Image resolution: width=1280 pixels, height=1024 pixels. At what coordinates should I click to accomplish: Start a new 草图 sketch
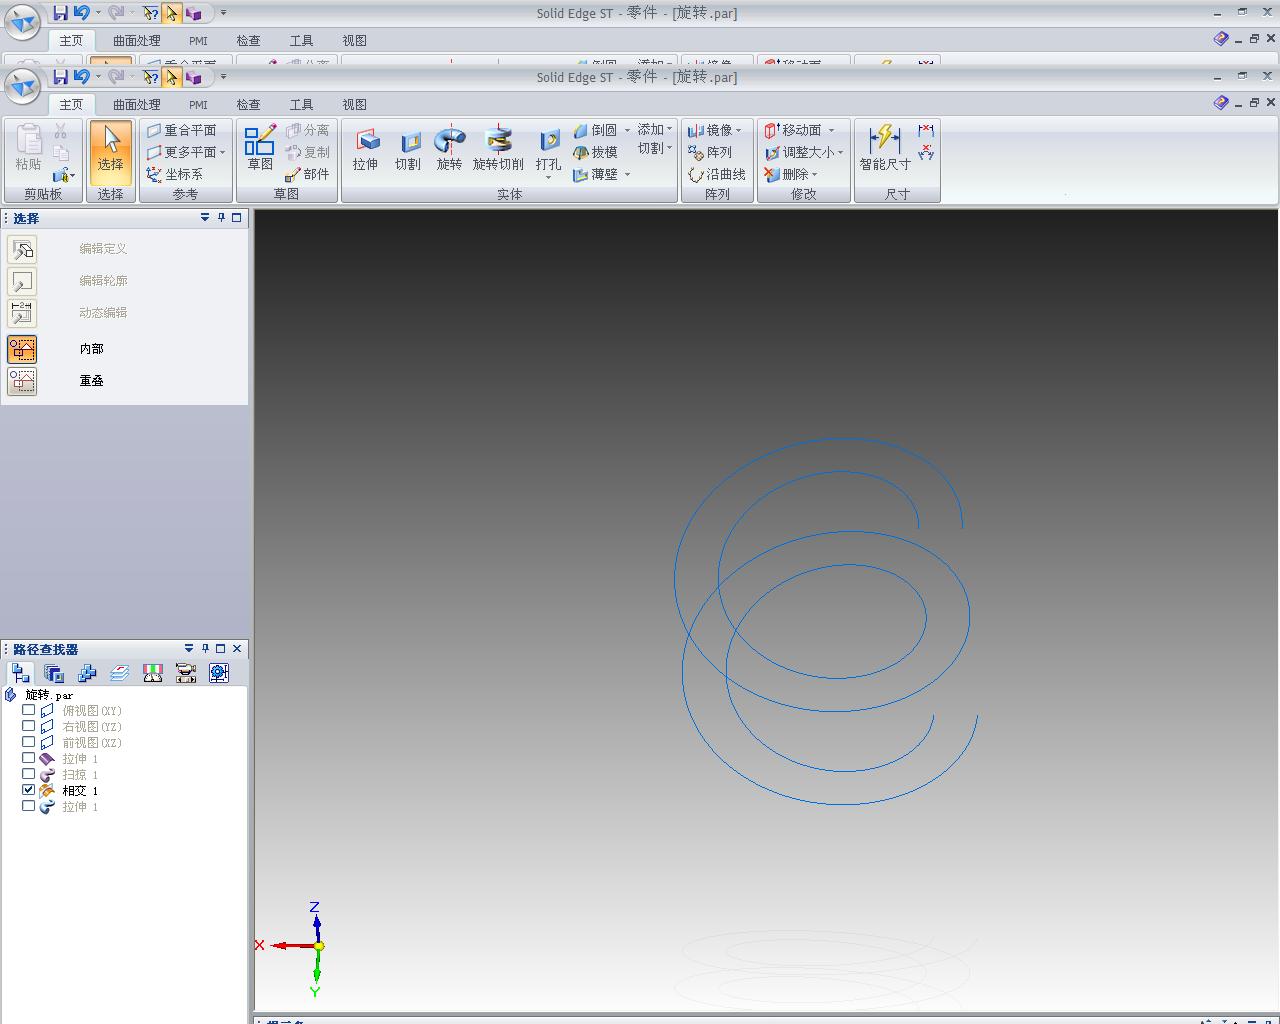tap(260, 148)
